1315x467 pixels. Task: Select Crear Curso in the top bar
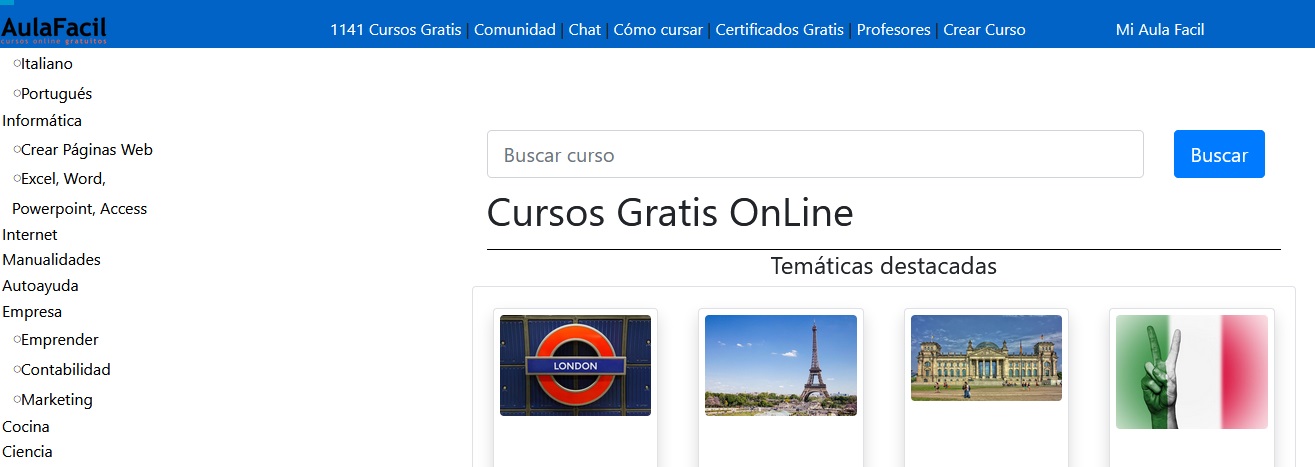click(x=985, y=30)
